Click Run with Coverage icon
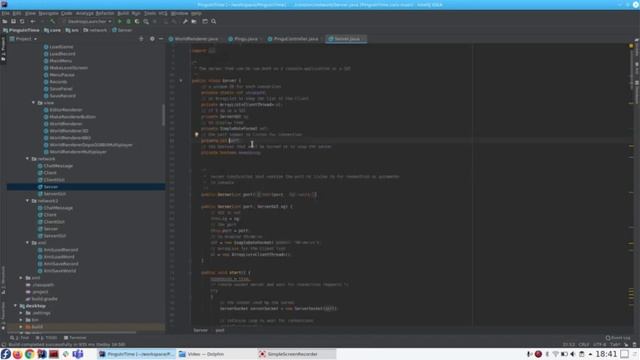This screenshot has width=640, height=360. click(x=137, y=21)
